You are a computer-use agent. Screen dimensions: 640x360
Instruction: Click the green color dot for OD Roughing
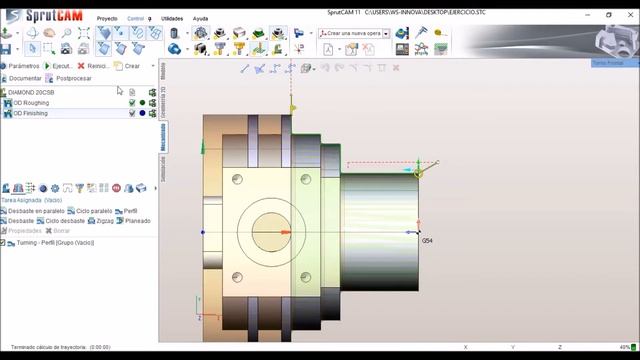tap(142, 103)
